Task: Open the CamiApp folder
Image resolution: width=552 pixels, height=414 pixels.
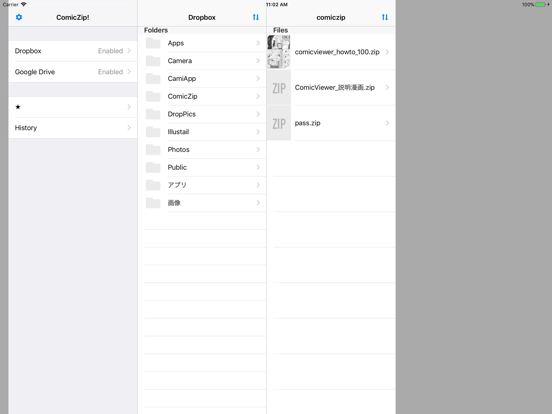Action: point(202,79)
